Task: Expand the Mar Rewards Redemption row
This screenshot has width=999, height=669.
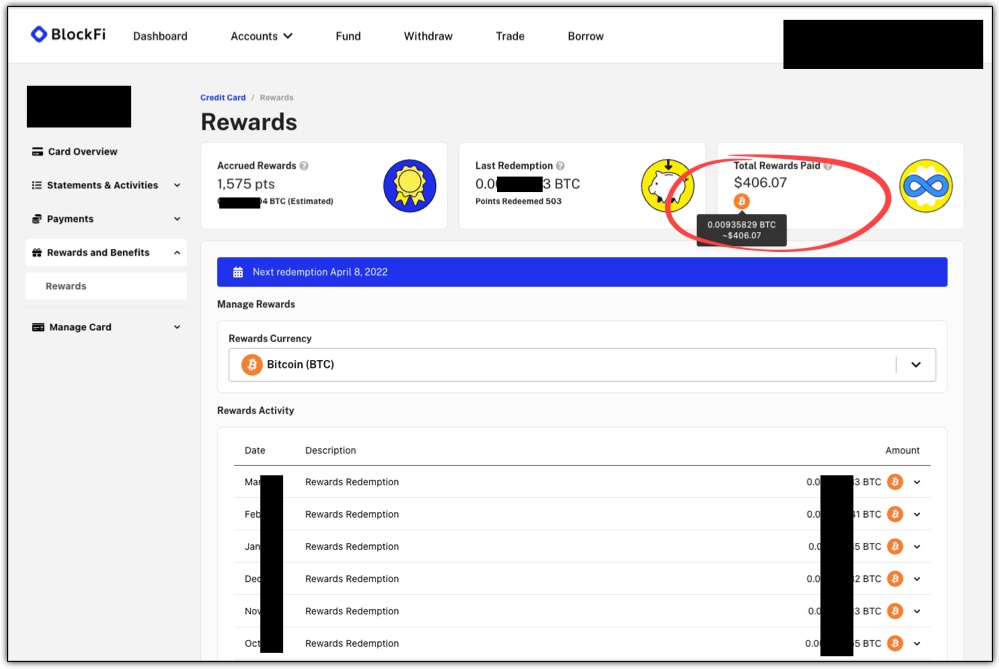Action: 917,482
